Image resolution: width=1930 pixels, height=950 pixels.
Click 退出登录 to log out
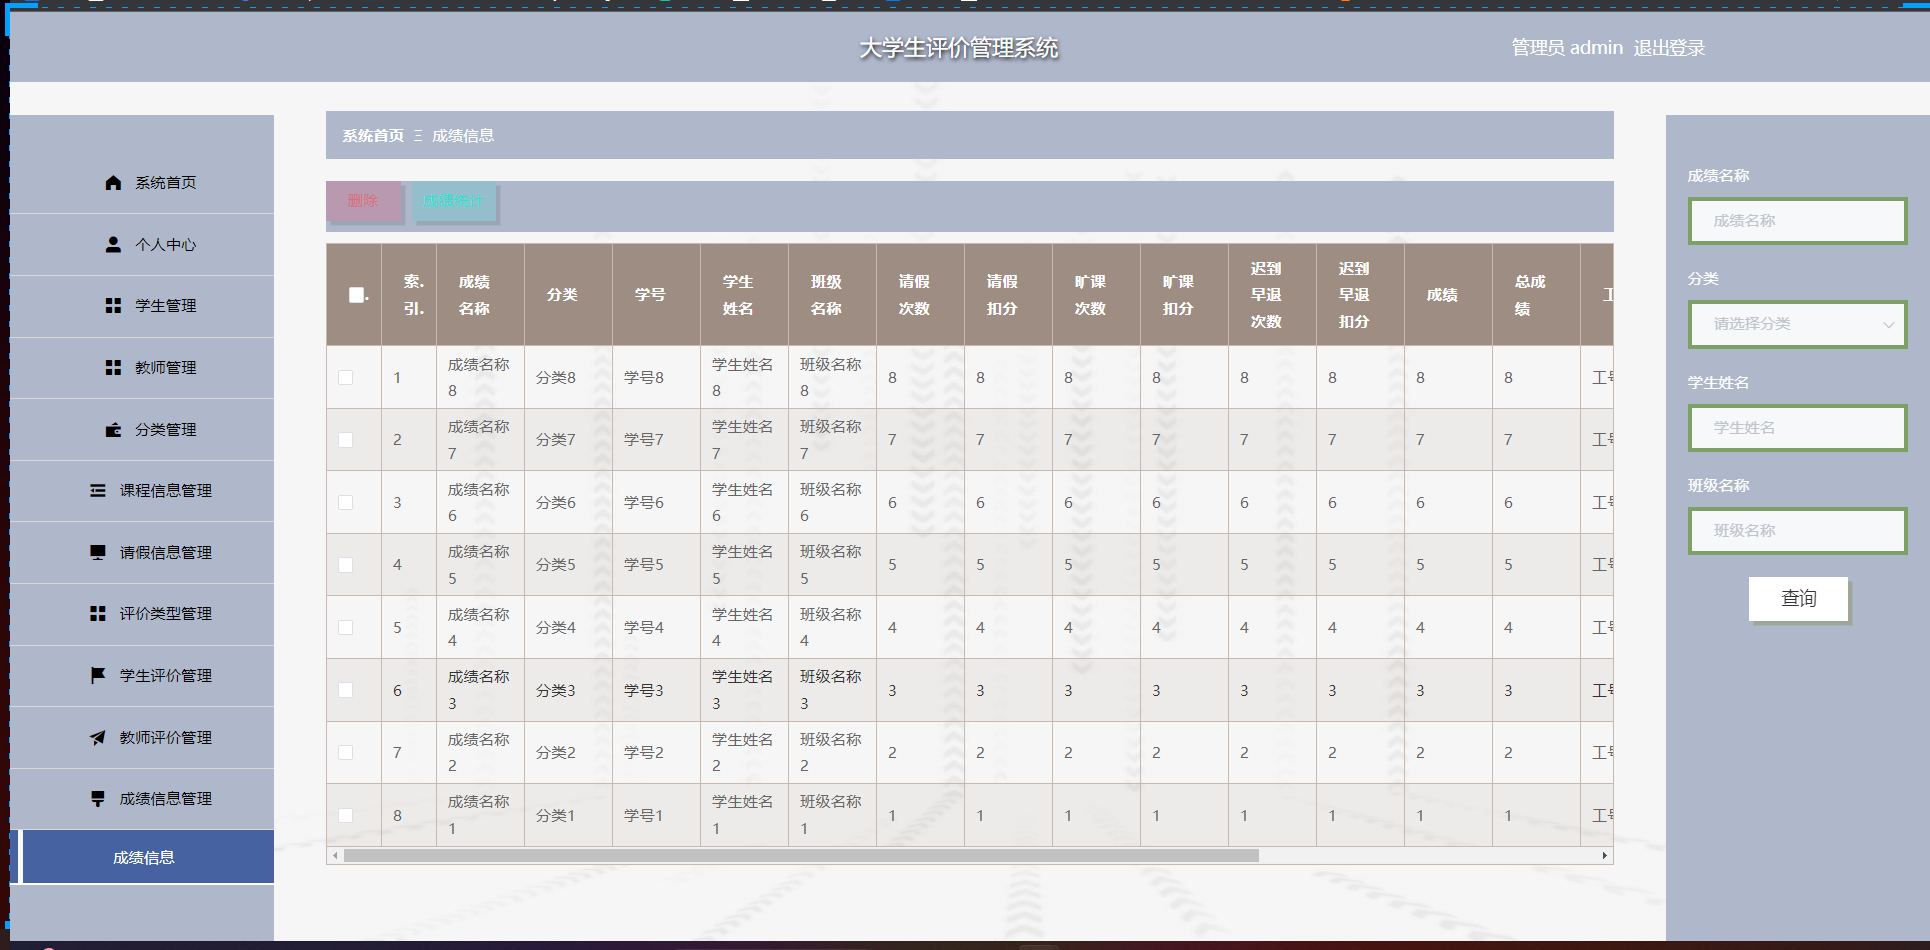pyautogui.click(x=1669, y=48)
